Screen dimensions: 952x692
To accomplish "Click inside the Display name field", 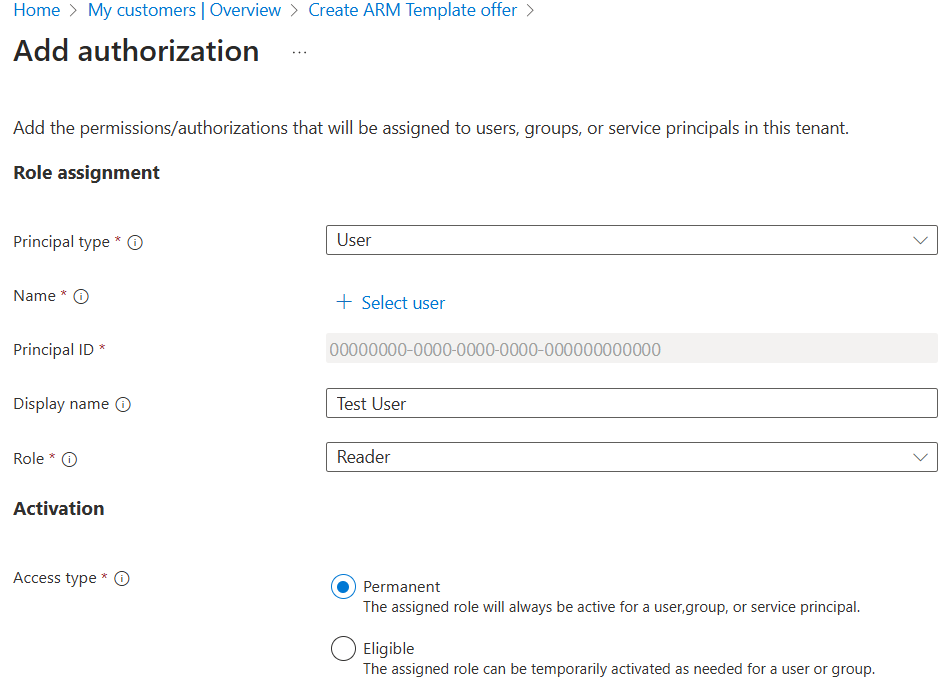I will [x=631, y=403].
